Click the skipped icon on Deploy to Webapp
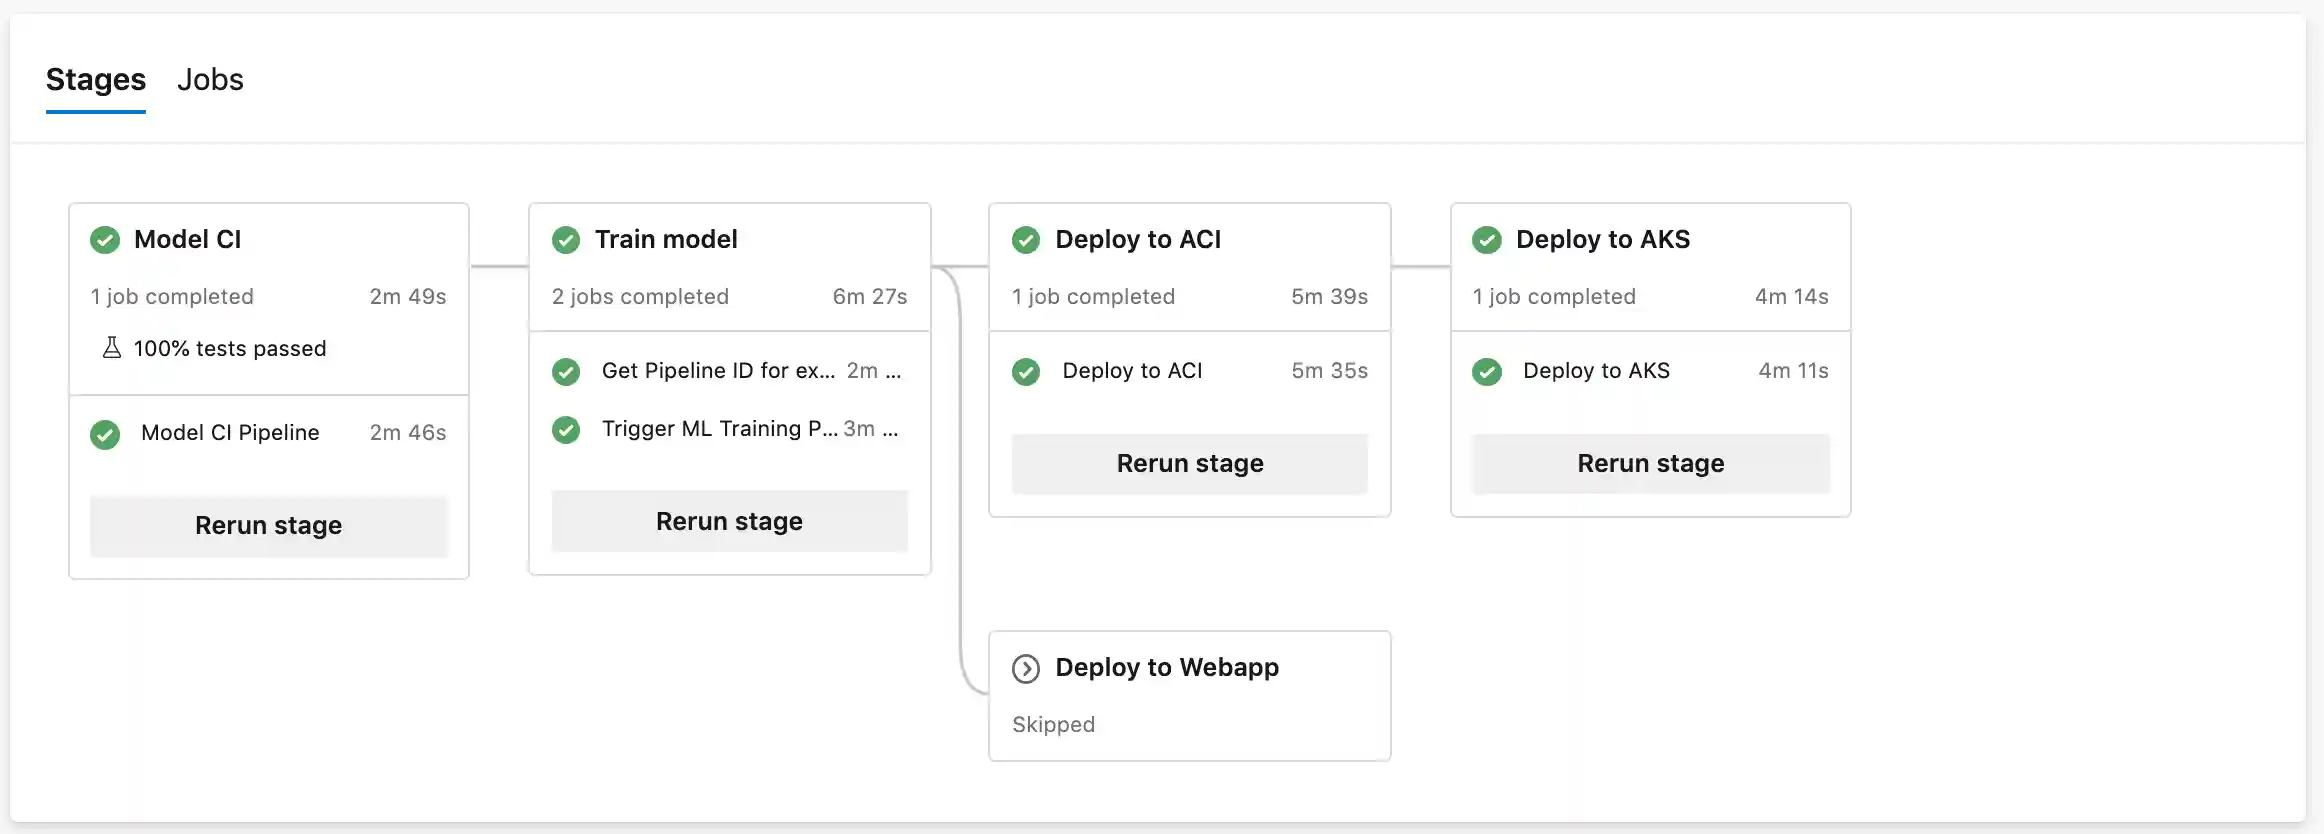The width and height of the screenshot is (2324, 834). click(1026, 668)
